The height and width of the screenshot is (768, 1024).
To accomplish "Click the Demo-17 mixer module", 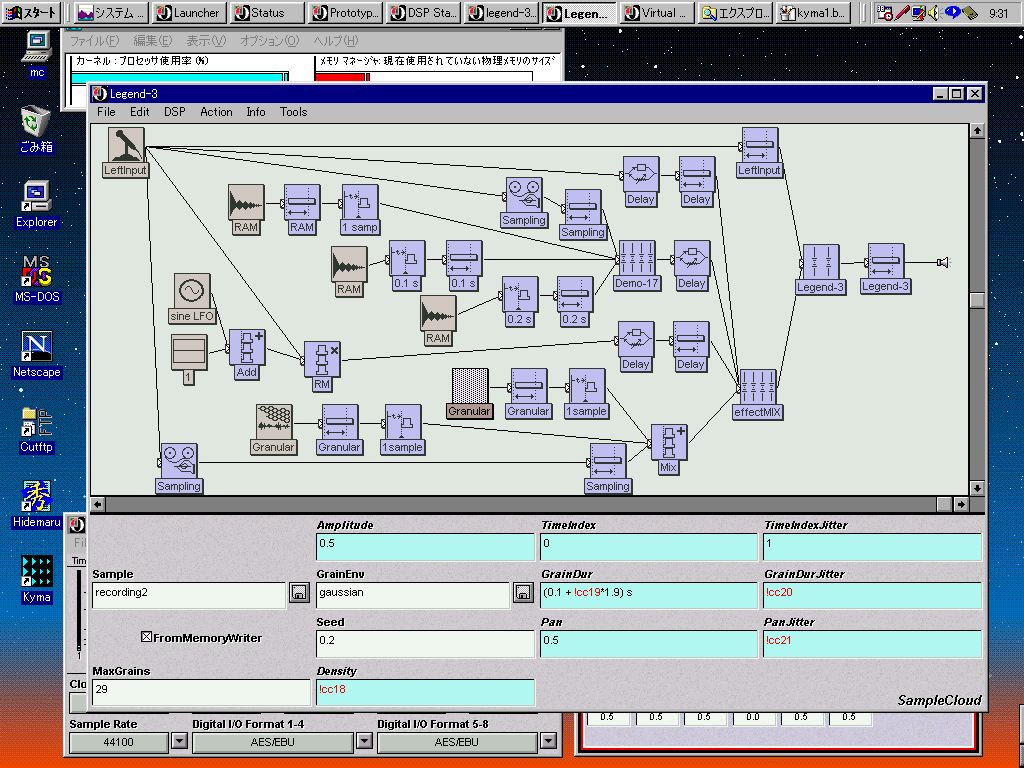I will click(x=637, y=259).
